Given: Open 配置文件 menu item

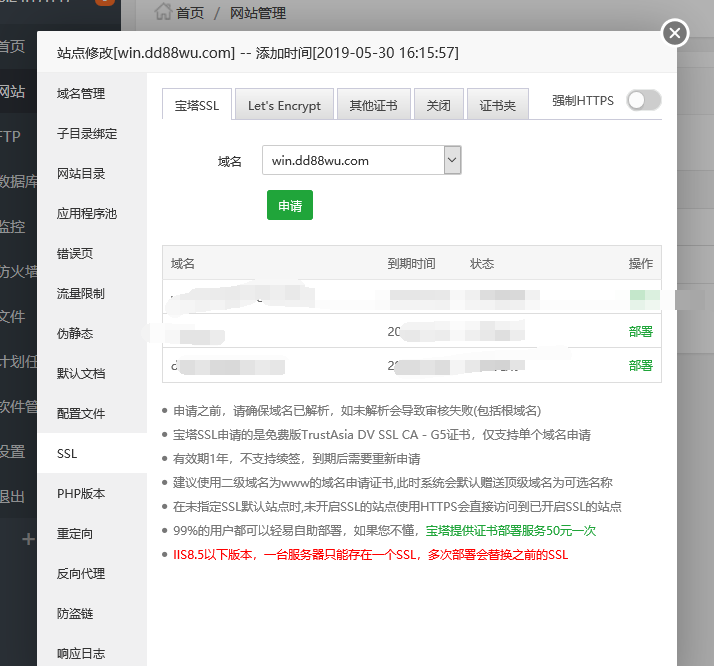Looking at the screenshot, I should [x=92, y=414].
